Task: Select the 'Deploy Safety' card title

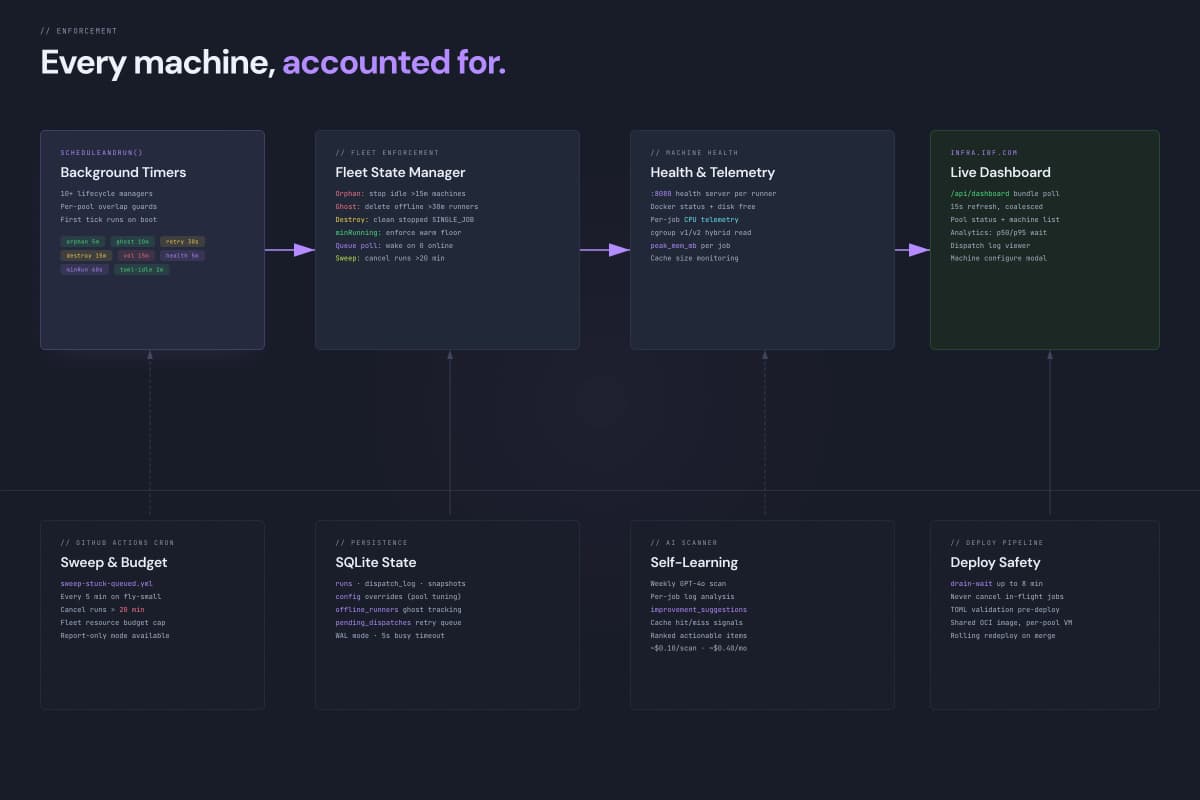Action: click(995, 563)
